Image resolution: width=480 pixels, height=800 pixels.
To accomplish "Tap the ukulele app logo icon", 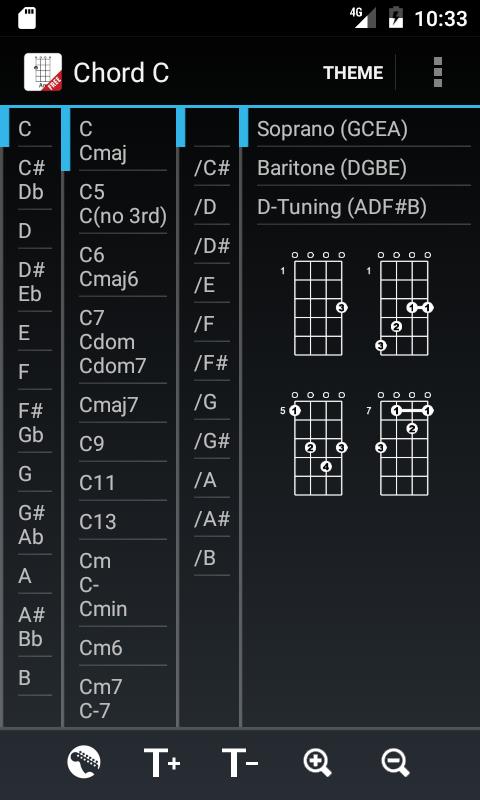I will click(43, 72).
